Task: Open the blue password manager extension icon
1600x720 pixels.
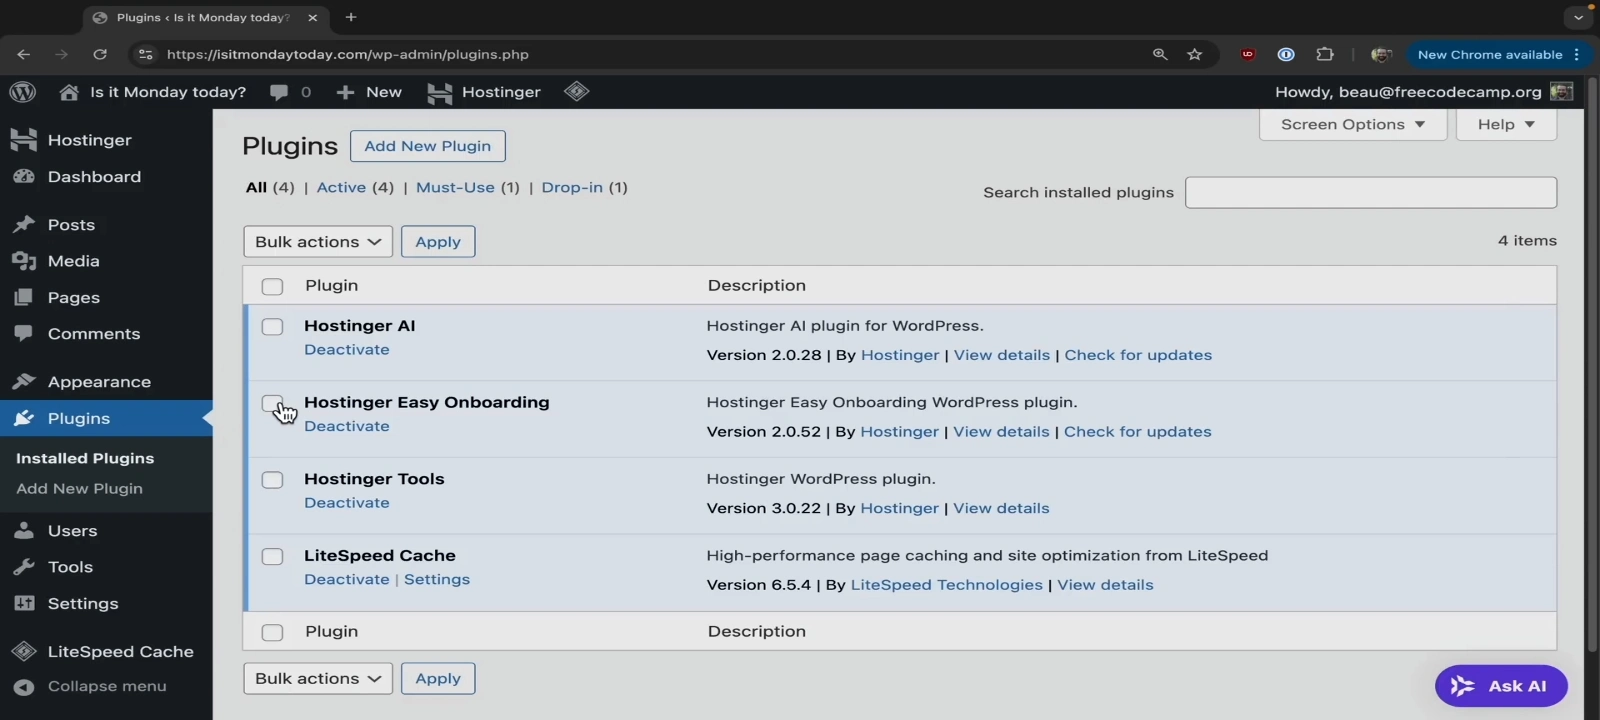Action: click(1286, 54)
